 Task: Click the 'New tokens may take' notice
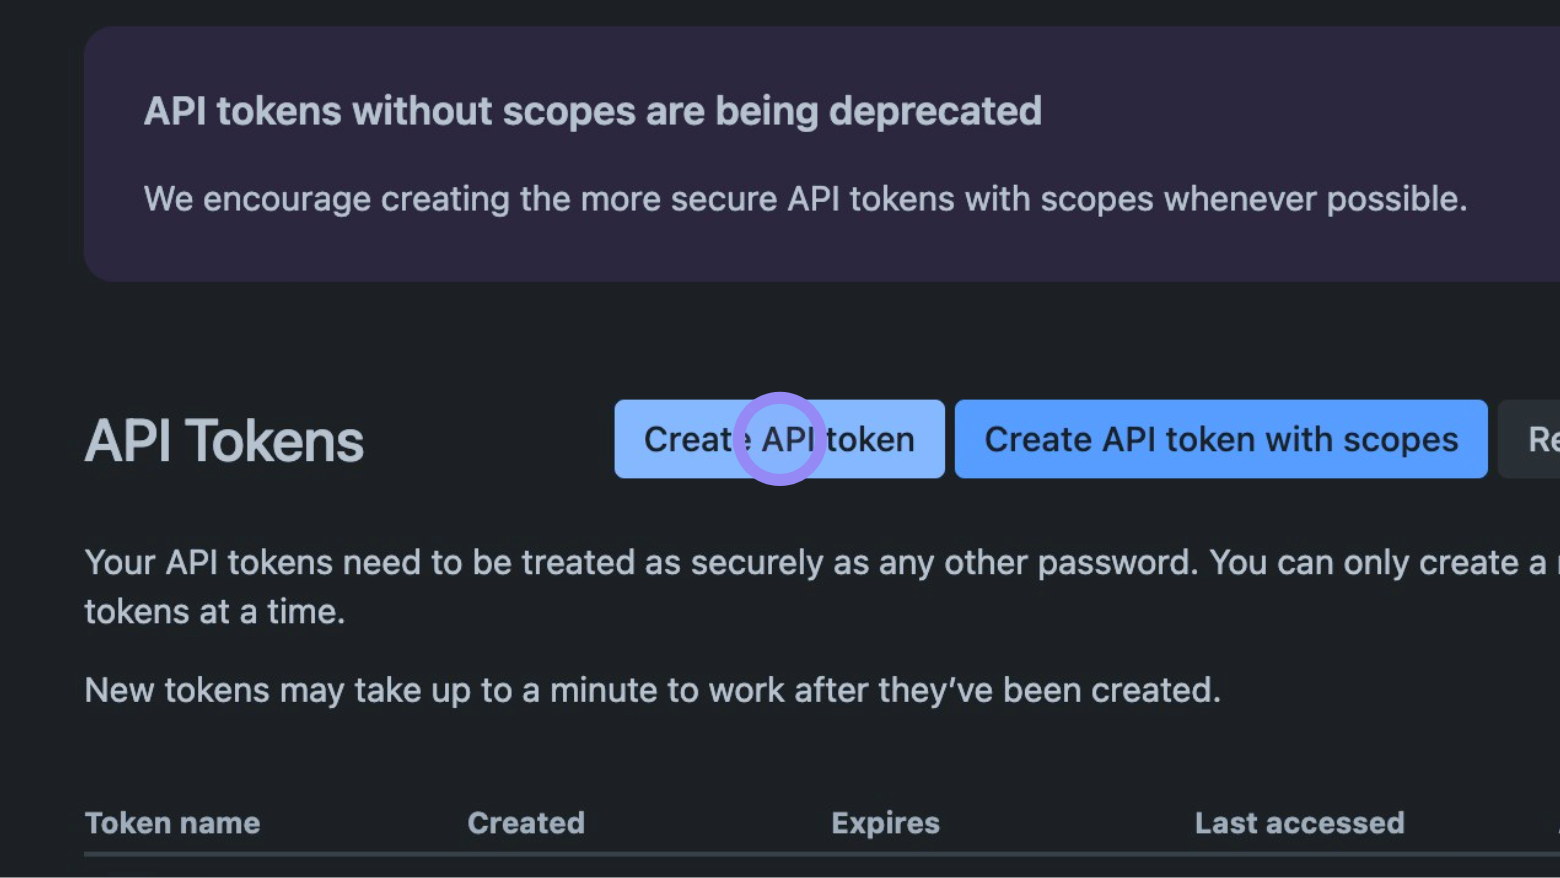[652, 690]
